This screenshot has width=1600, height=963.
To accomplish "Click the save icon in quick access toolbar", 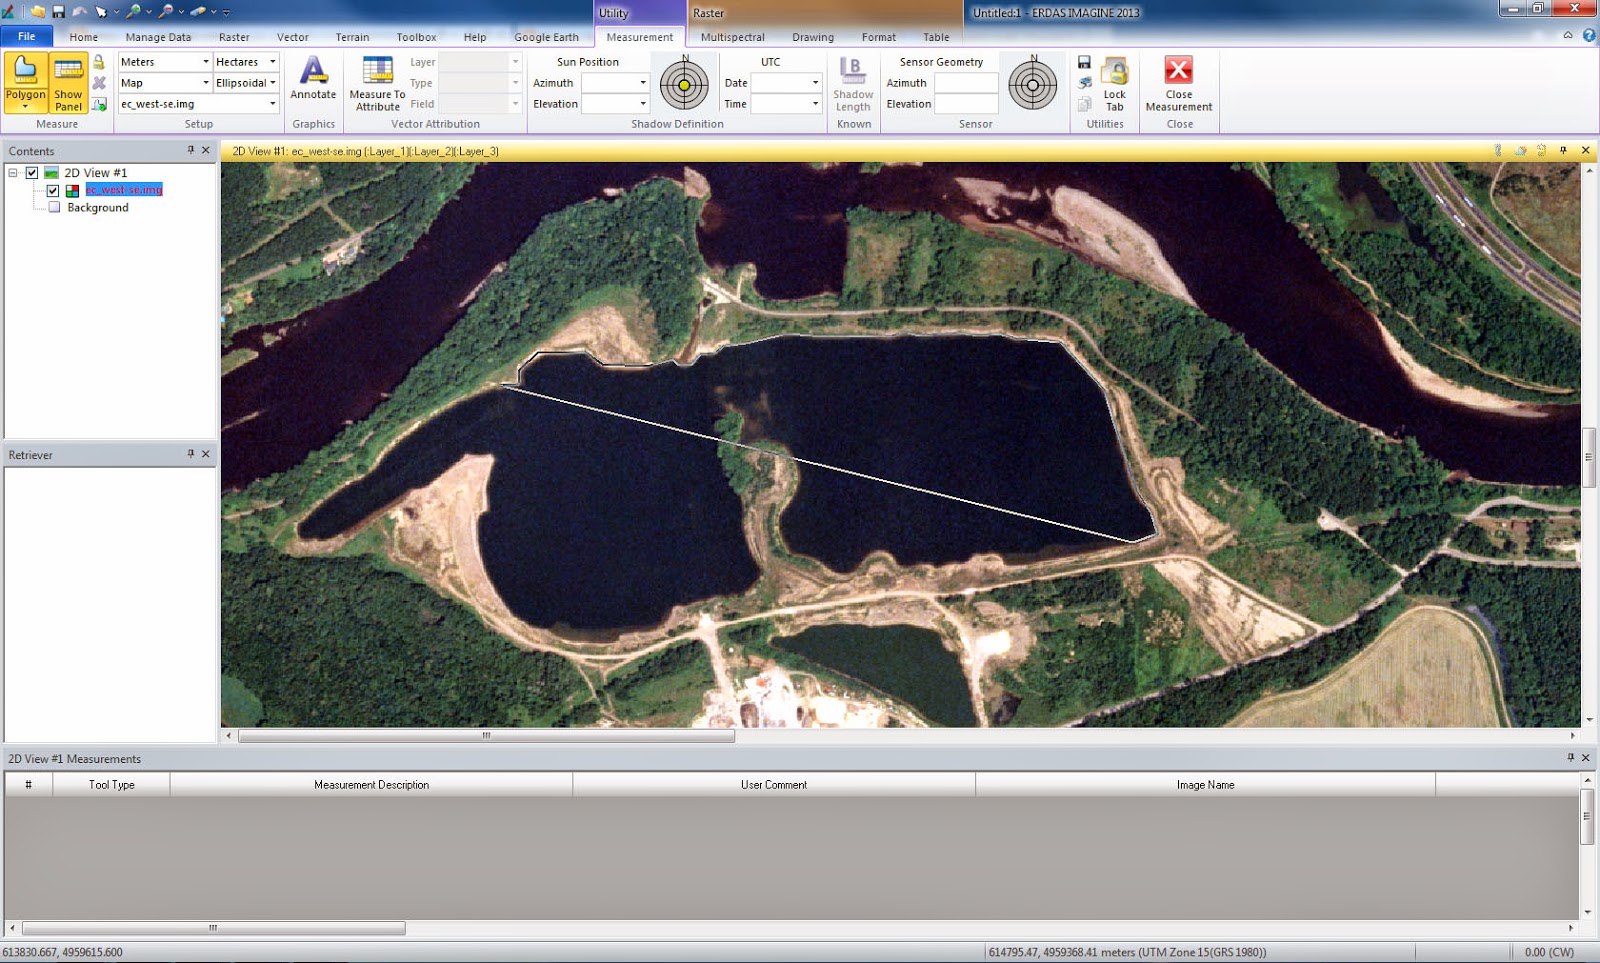I will coord(58,12).
